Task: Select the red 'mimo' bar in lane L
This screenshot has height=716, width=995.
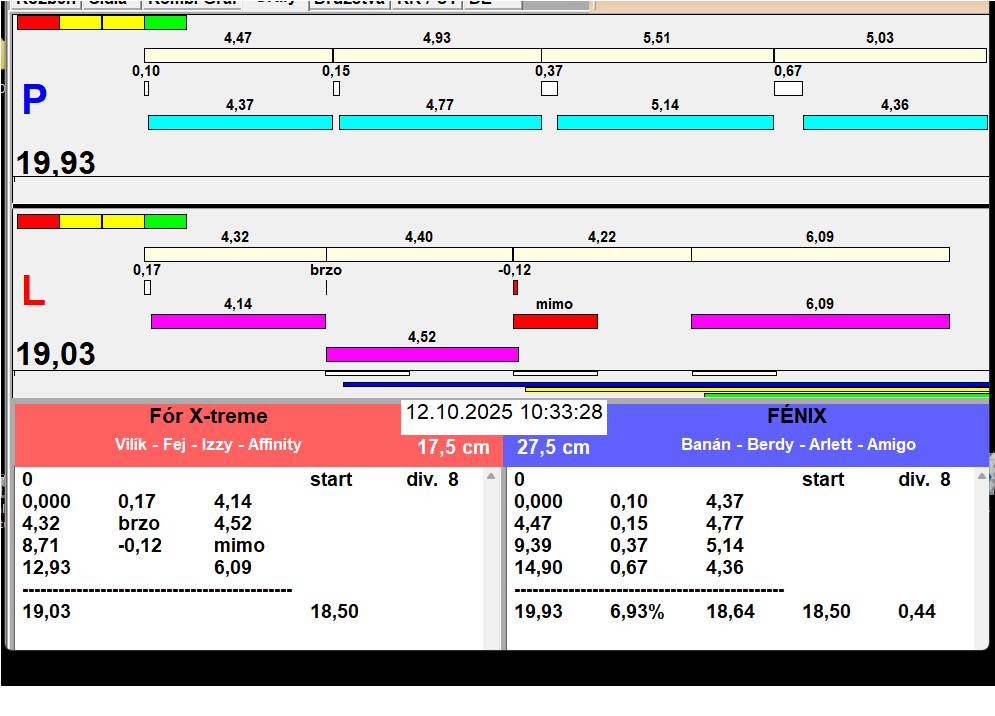Action: click(x=555, y=321)
